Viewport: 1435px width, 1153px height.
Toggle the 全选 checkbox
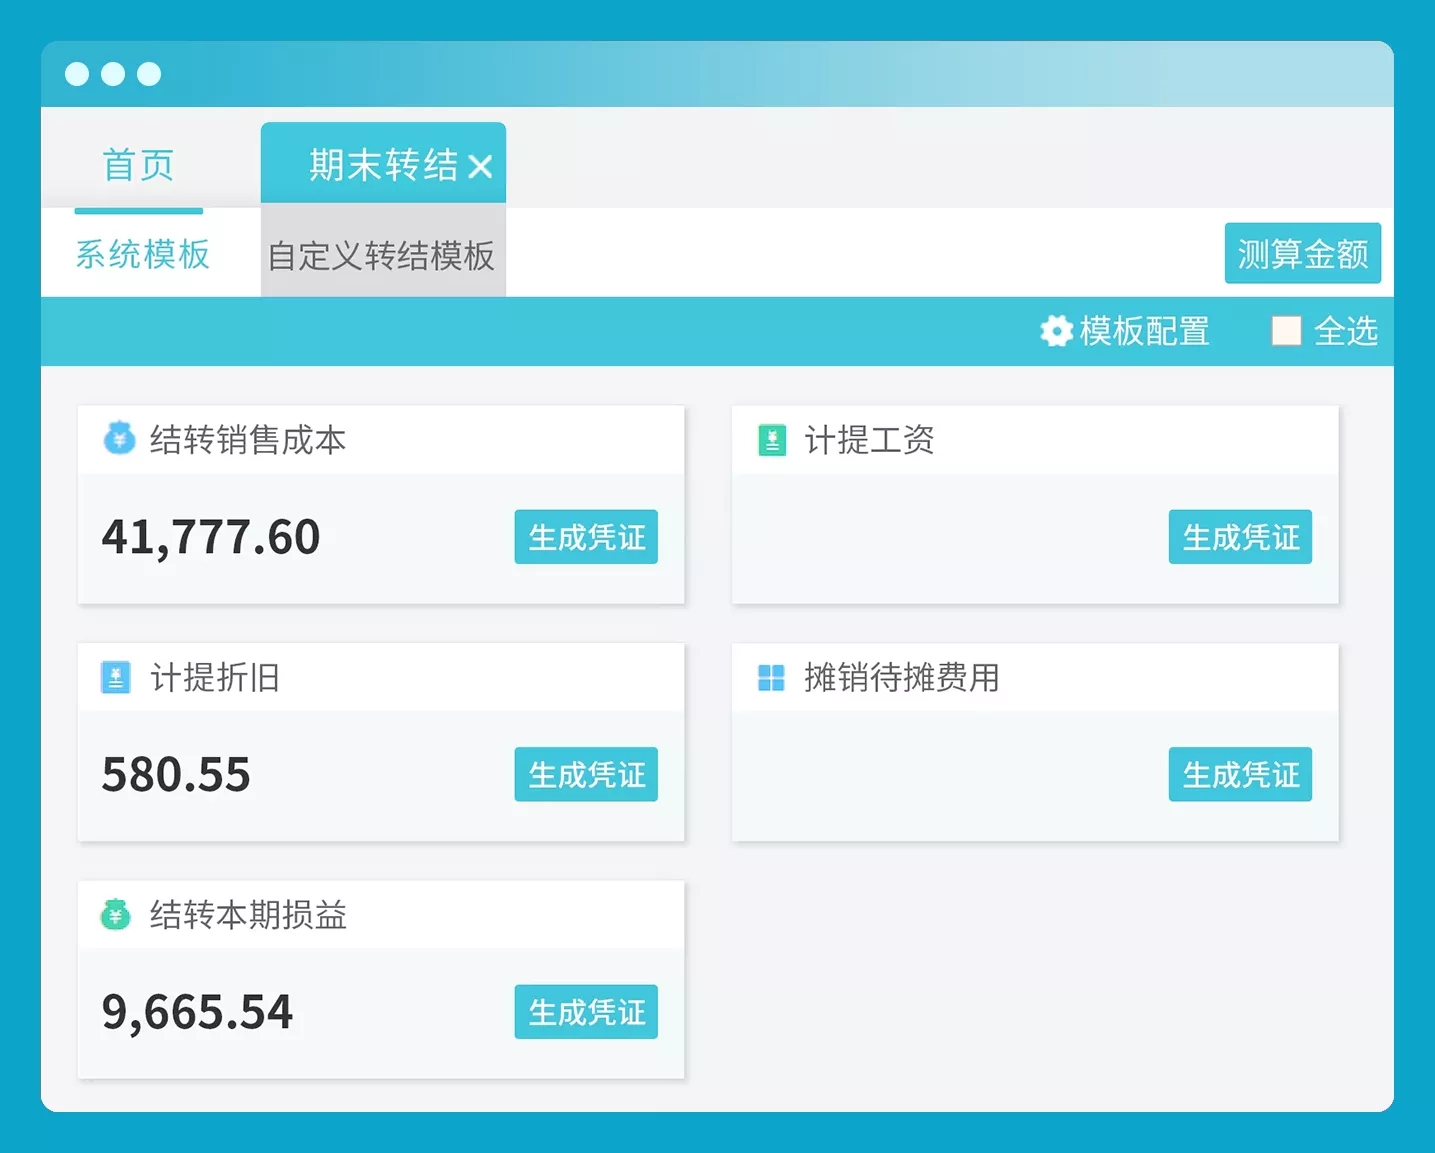click(1286, 331)
